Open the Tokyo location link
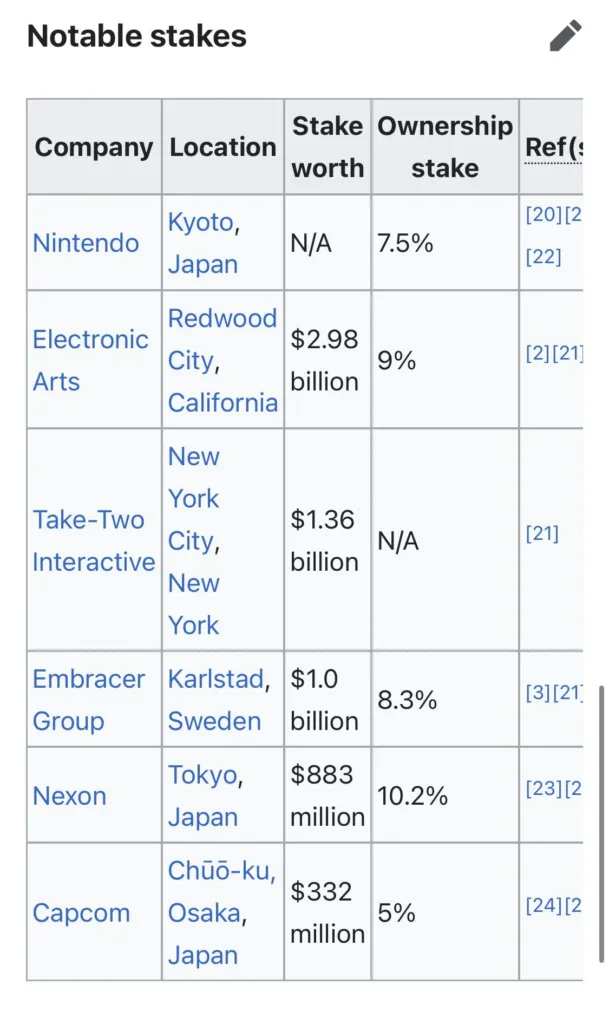Viewport: 609px width, 1024px height. 203,775
